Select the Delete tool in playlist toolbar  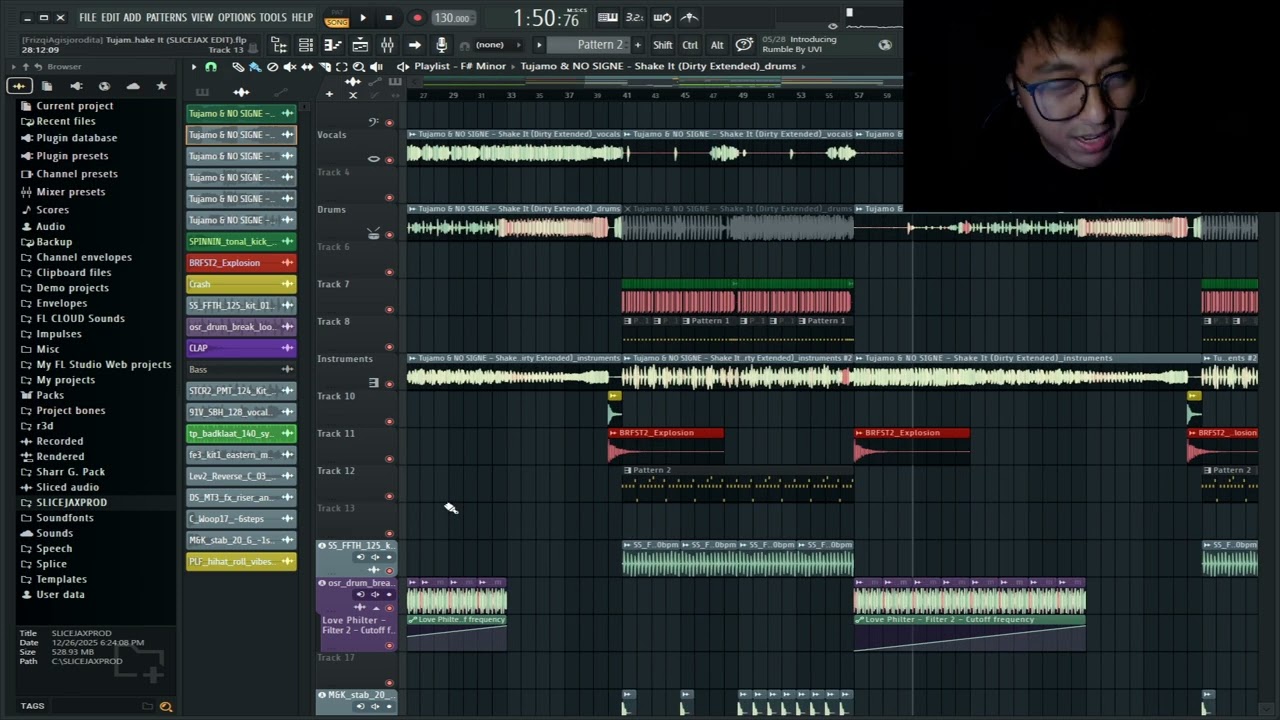(272, 67)
